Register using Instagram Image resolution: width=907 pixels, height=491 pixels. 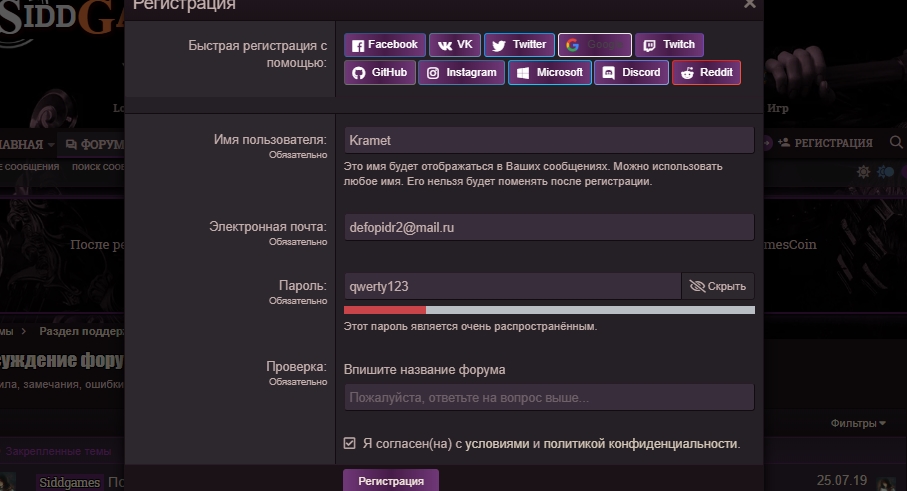(461, 73)
